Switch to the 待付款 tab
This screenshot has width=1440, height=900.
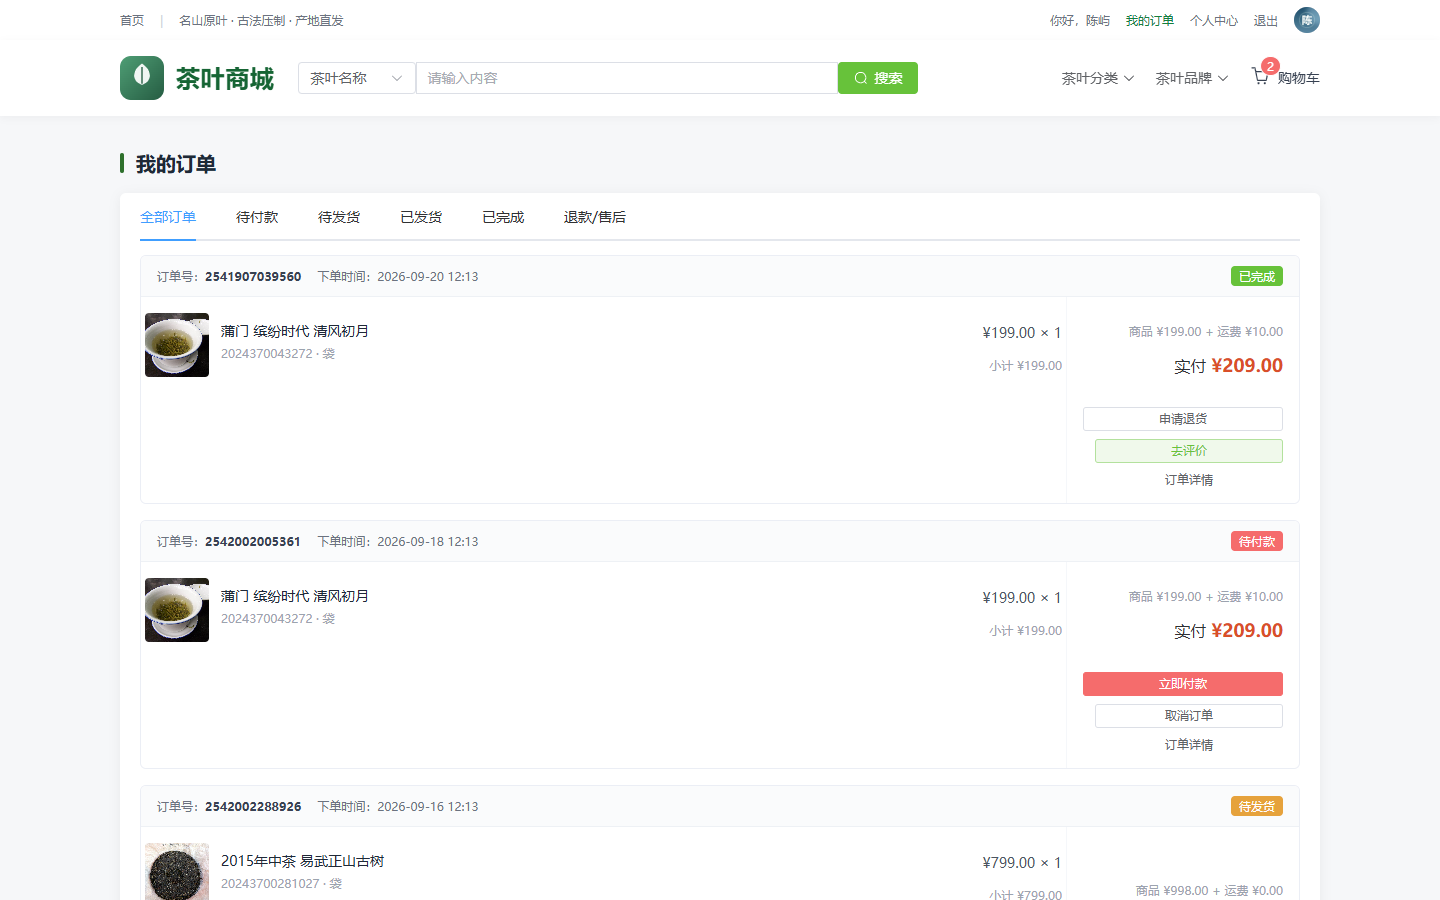coord(257,217)
